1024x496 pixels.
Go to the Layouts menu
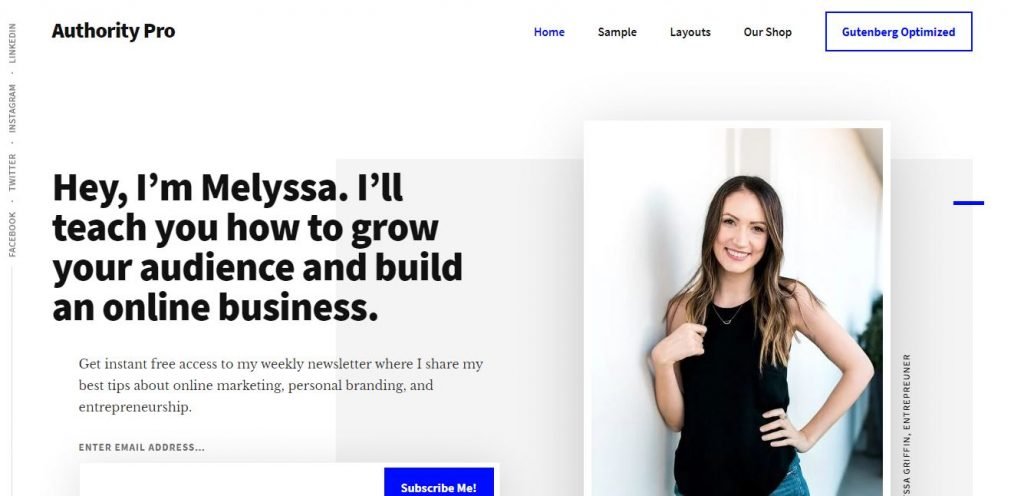[690, 32]
